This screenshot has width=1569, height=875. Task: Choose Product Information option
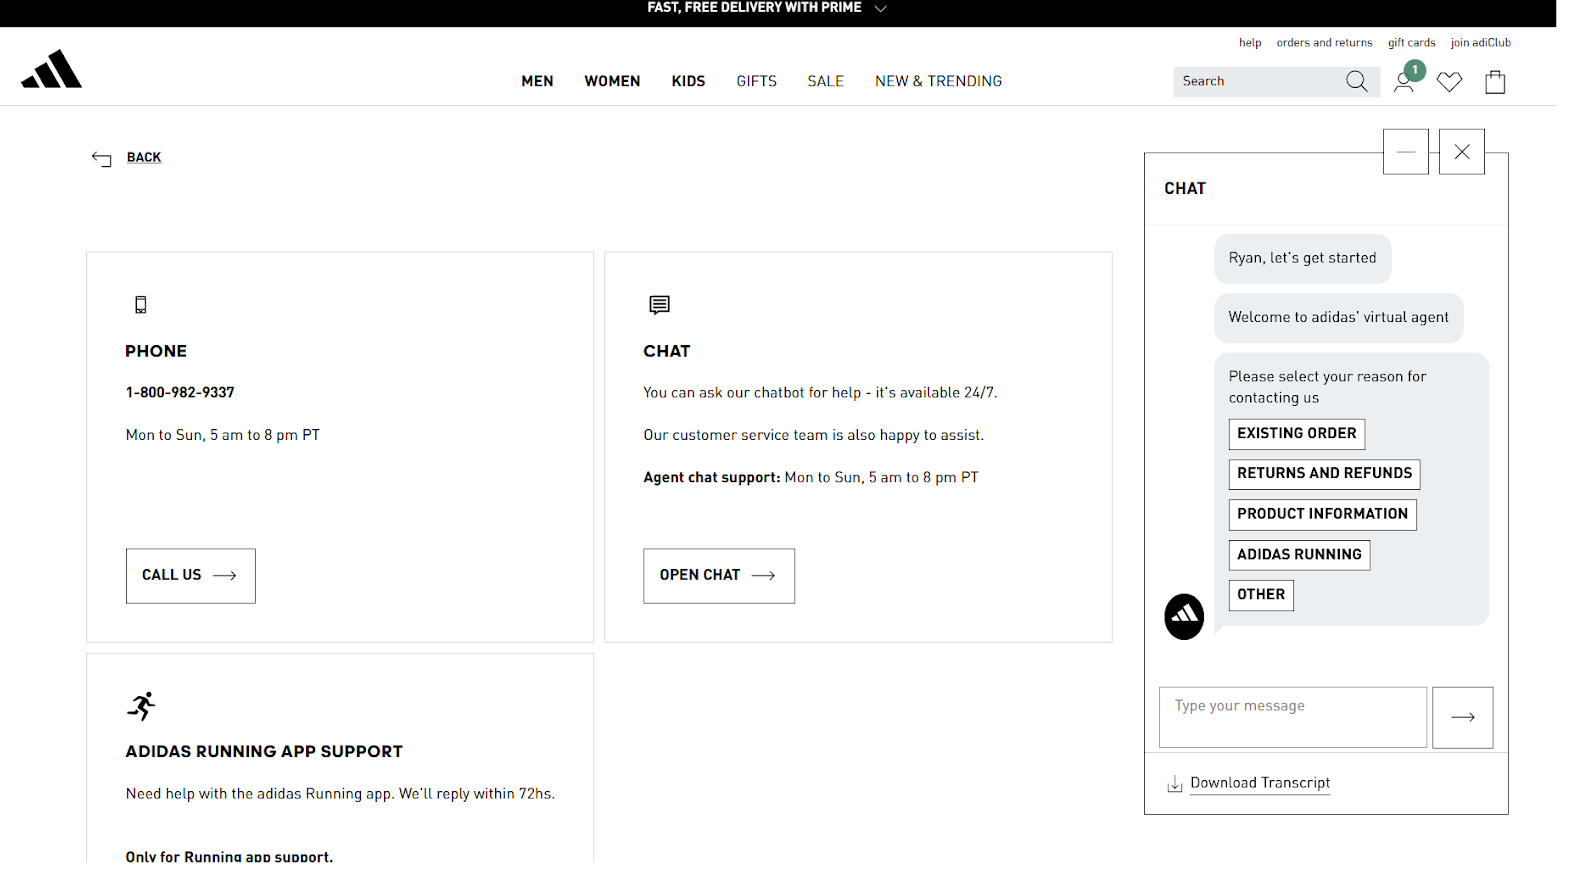coord(1322,514)
